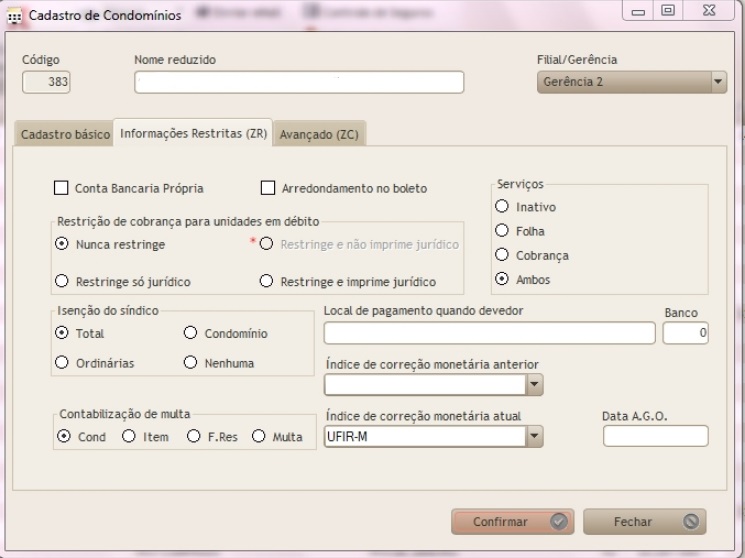Select Restringe e não imprime jurídico
This screenshot has width=745, height=558.
pos(266,244)
